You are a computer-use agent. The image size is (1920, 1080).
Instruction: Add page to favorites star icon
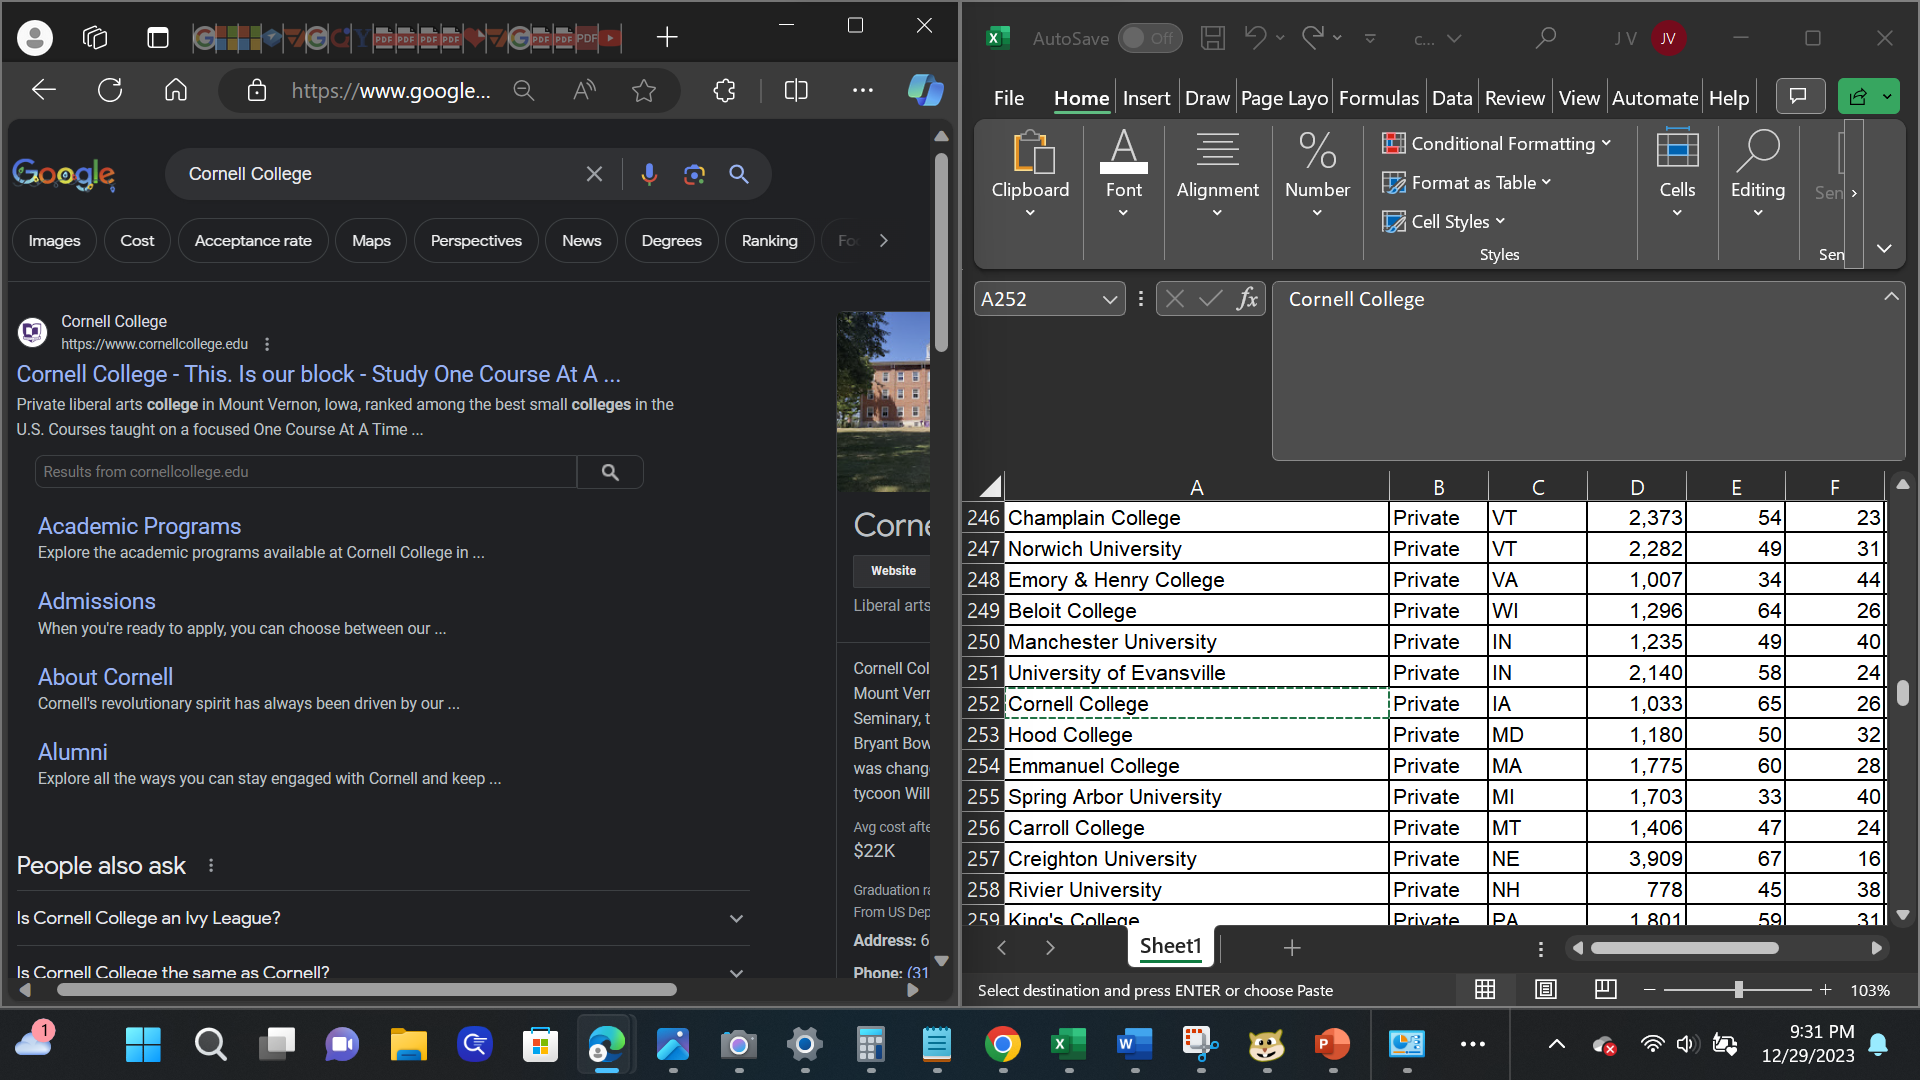[x=644, y=91]
